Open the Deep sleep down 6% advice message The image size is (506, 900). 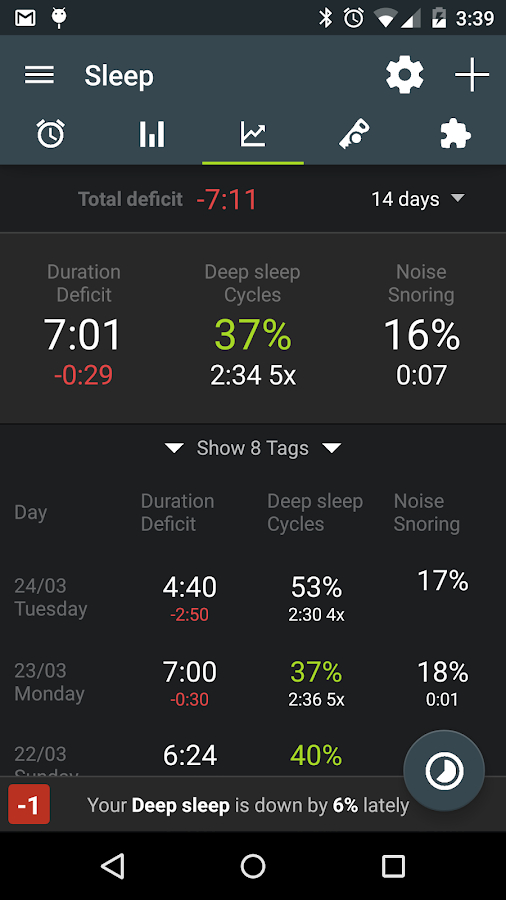[248, 805]
